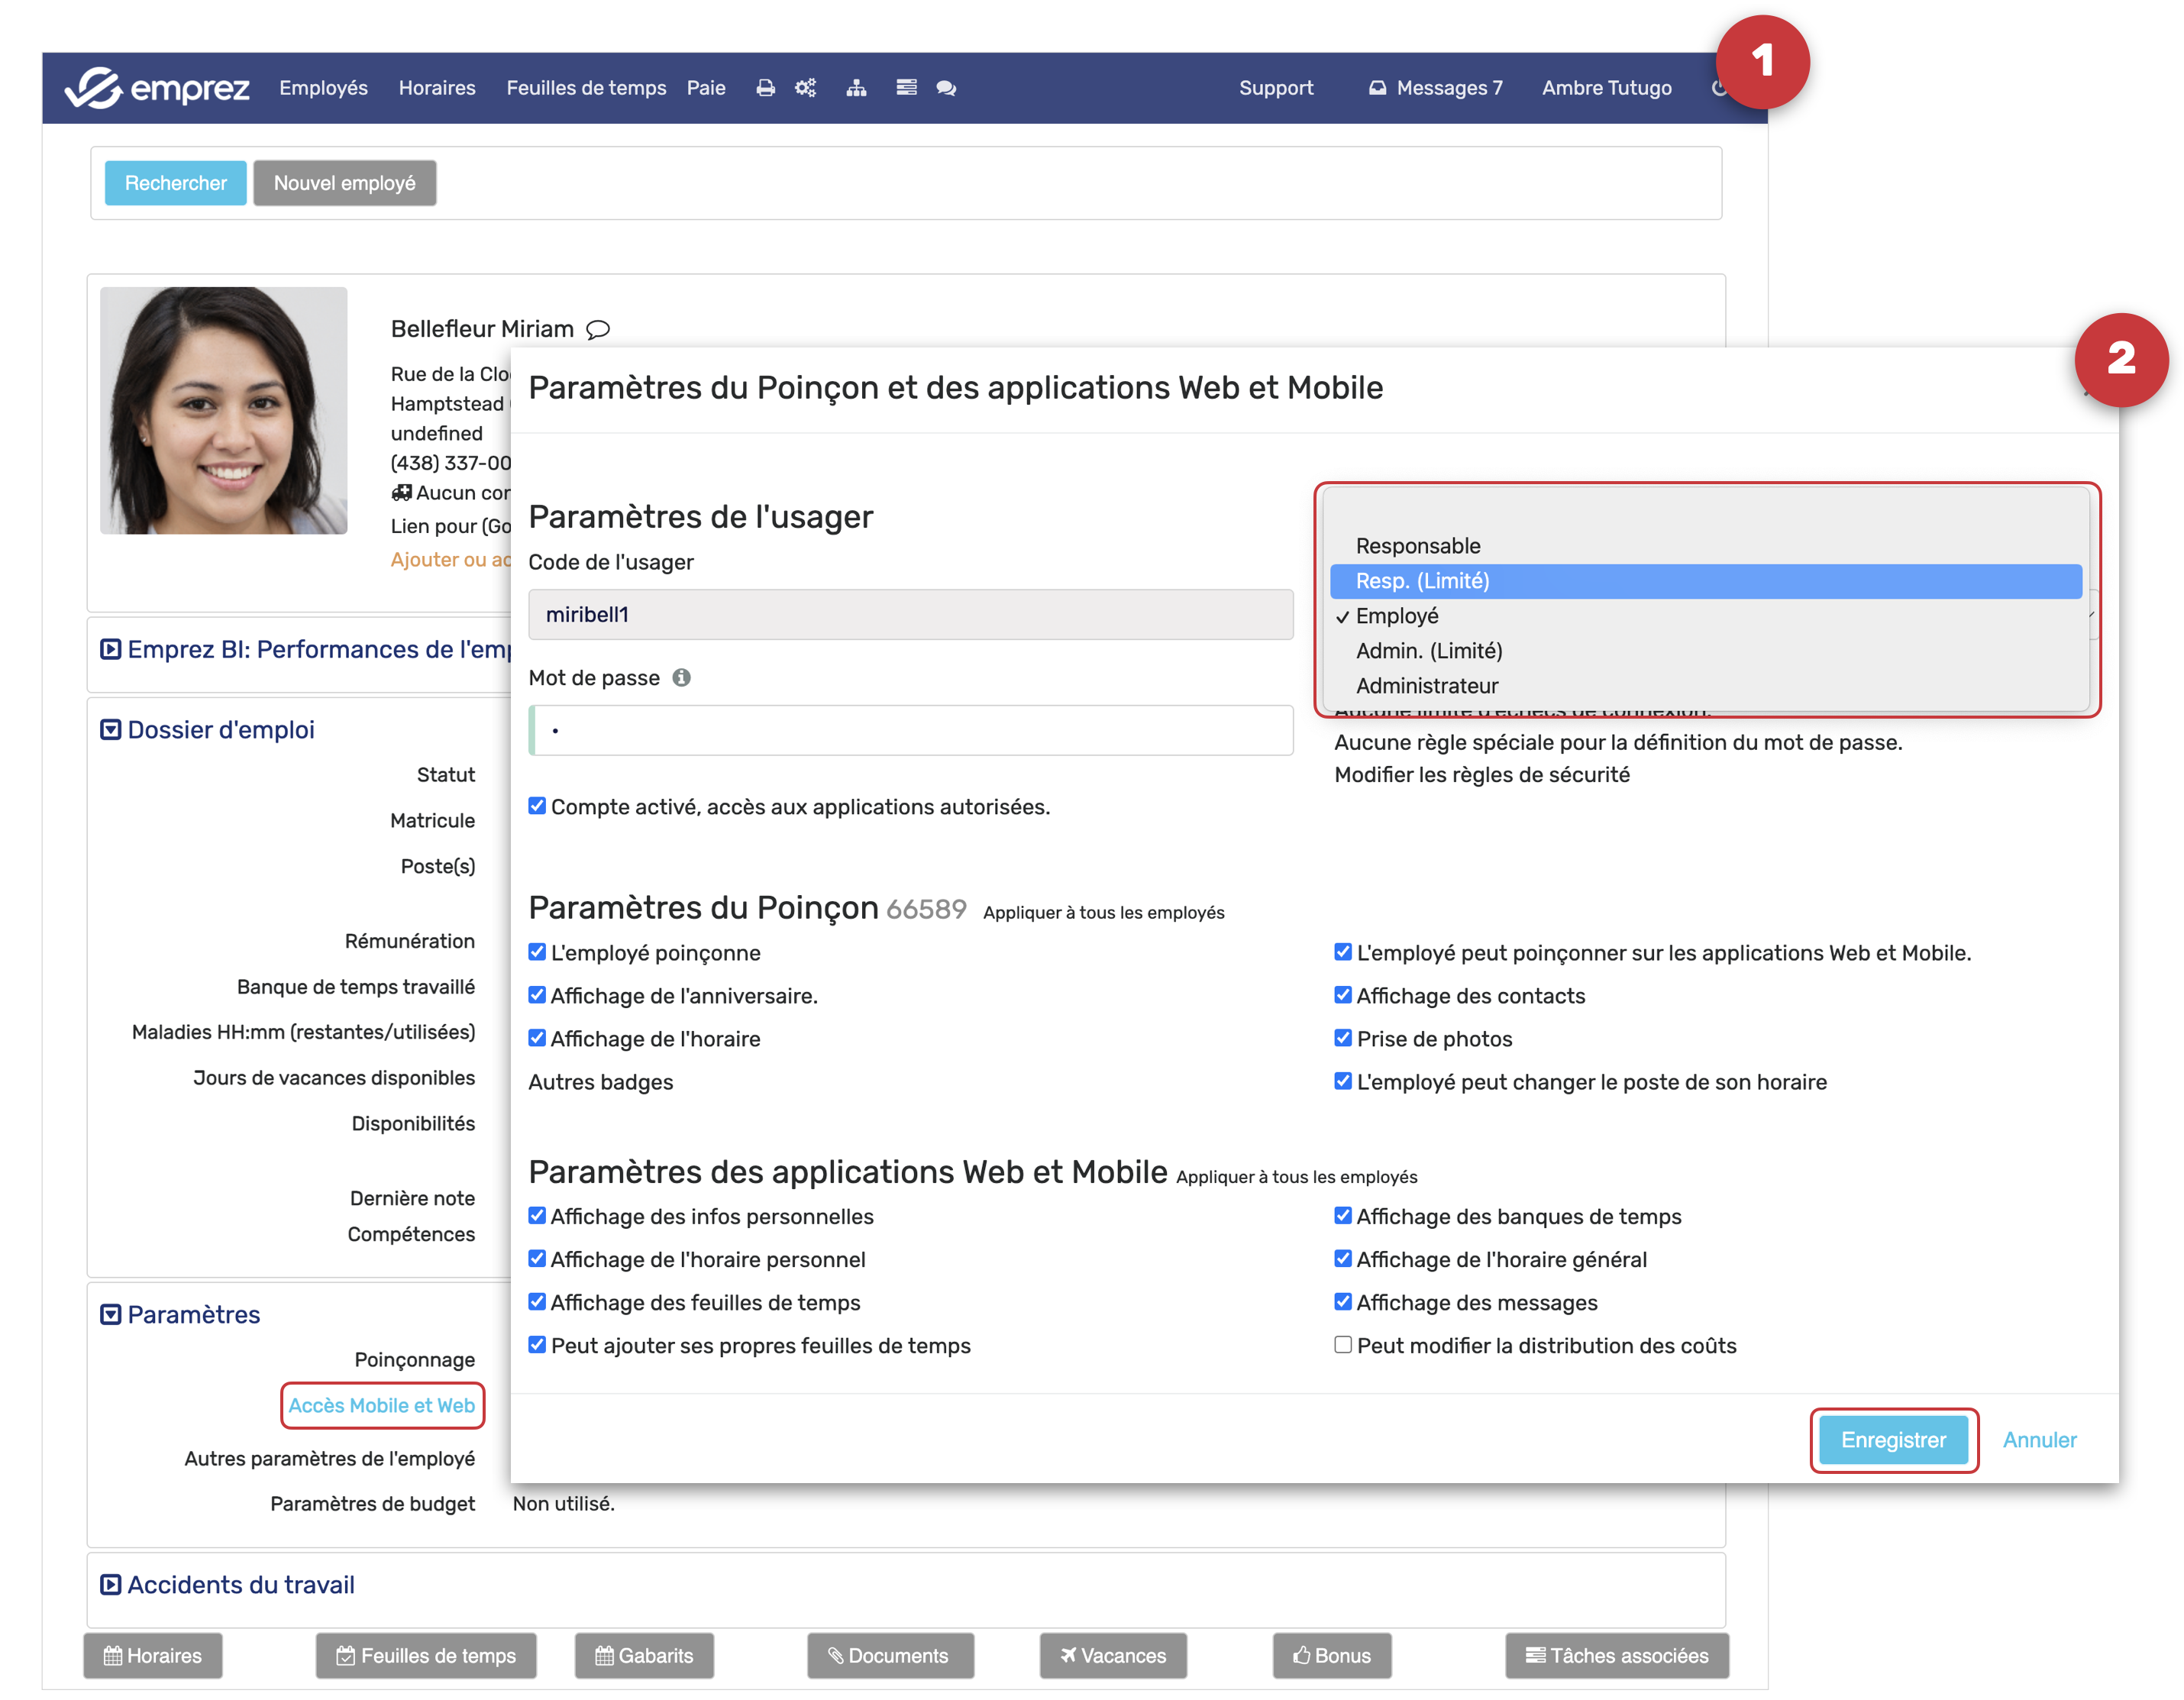Choose Administrateur from the role list
This screenshot has width=2184, height=1700.
point(1426,686)
